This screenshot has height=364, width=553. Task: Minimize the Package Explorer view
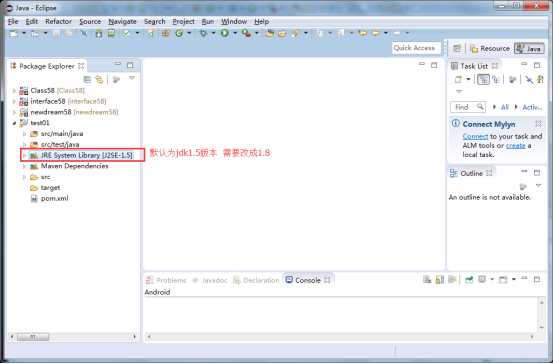118,65
